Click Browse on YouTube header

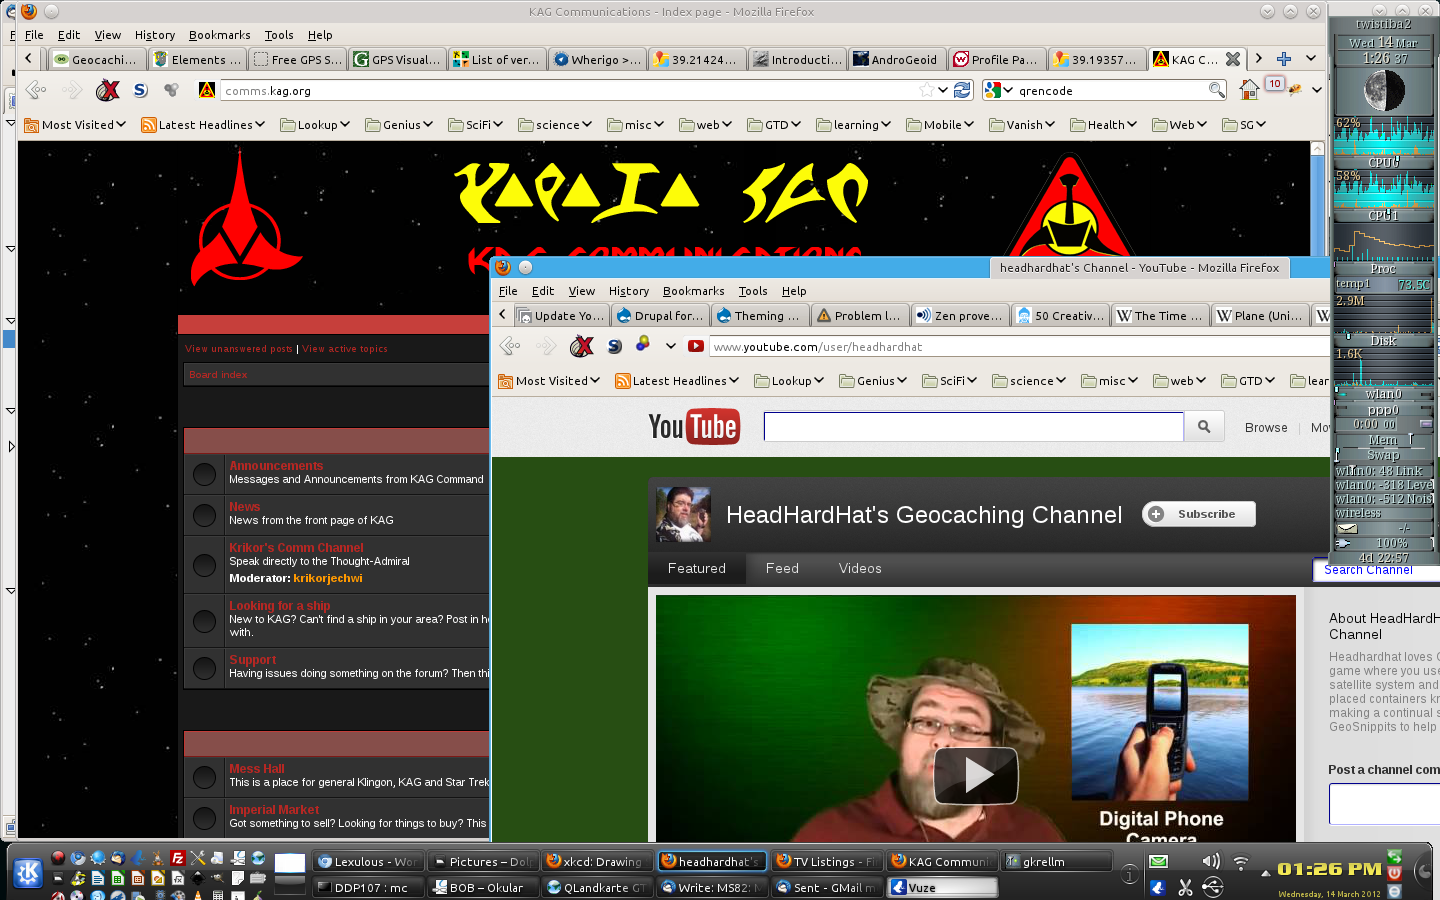pos(1266,427)
